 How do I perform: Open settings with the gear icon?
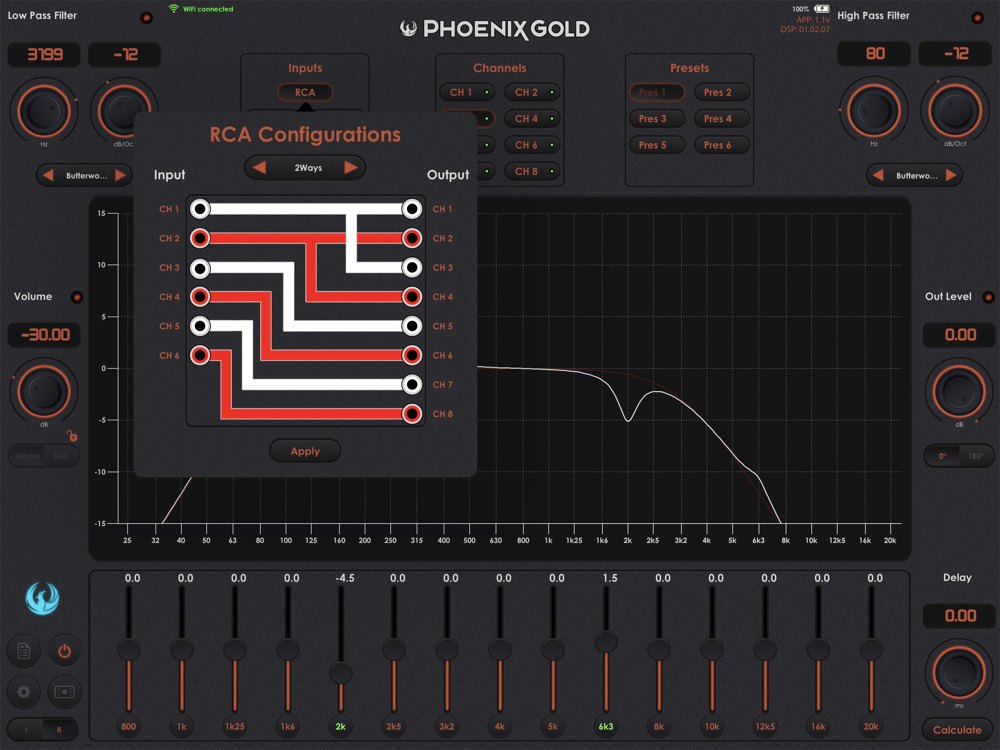point(24,692)
